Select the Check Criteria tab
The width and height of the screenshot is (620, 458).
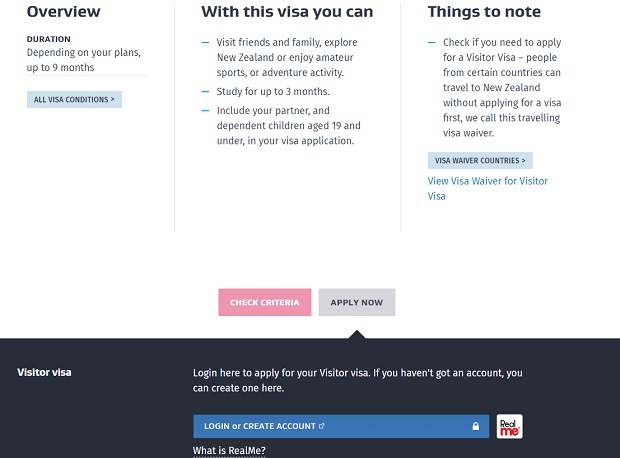pos(265,302)
